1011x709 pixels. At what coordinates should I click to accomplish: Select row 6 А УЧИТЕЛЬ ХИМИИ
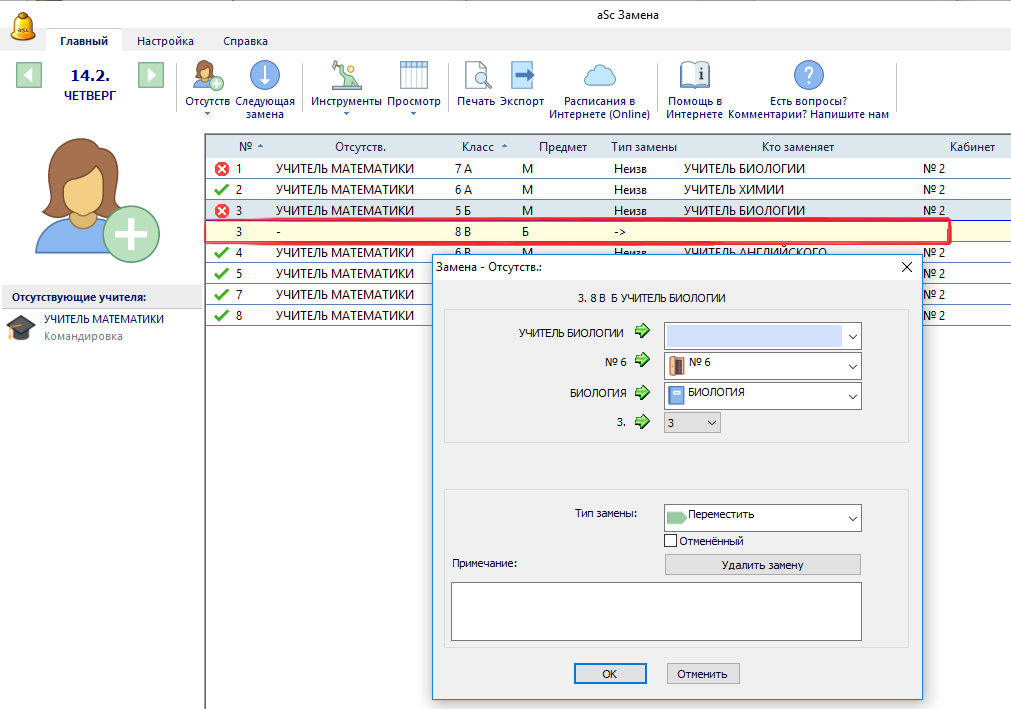[608, 189]
